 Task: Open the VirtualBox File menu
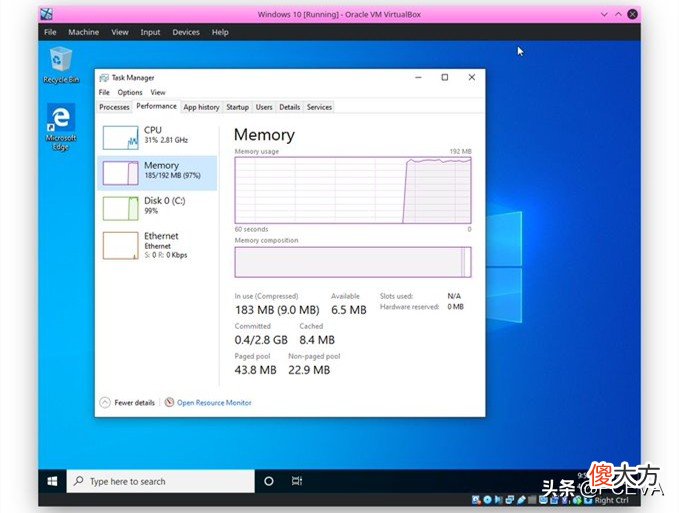(50, 32)
